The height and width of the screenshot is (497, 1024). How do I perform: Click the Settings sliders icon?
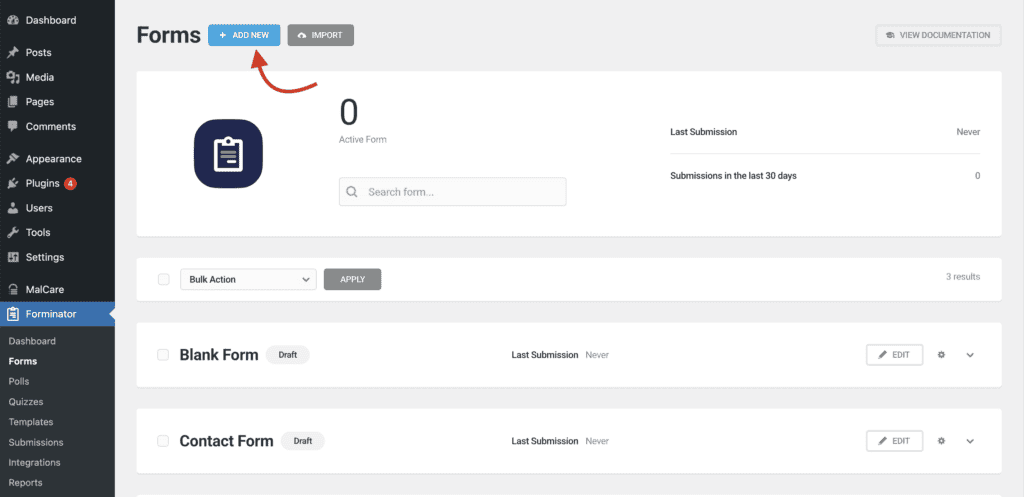pos(12,257)
